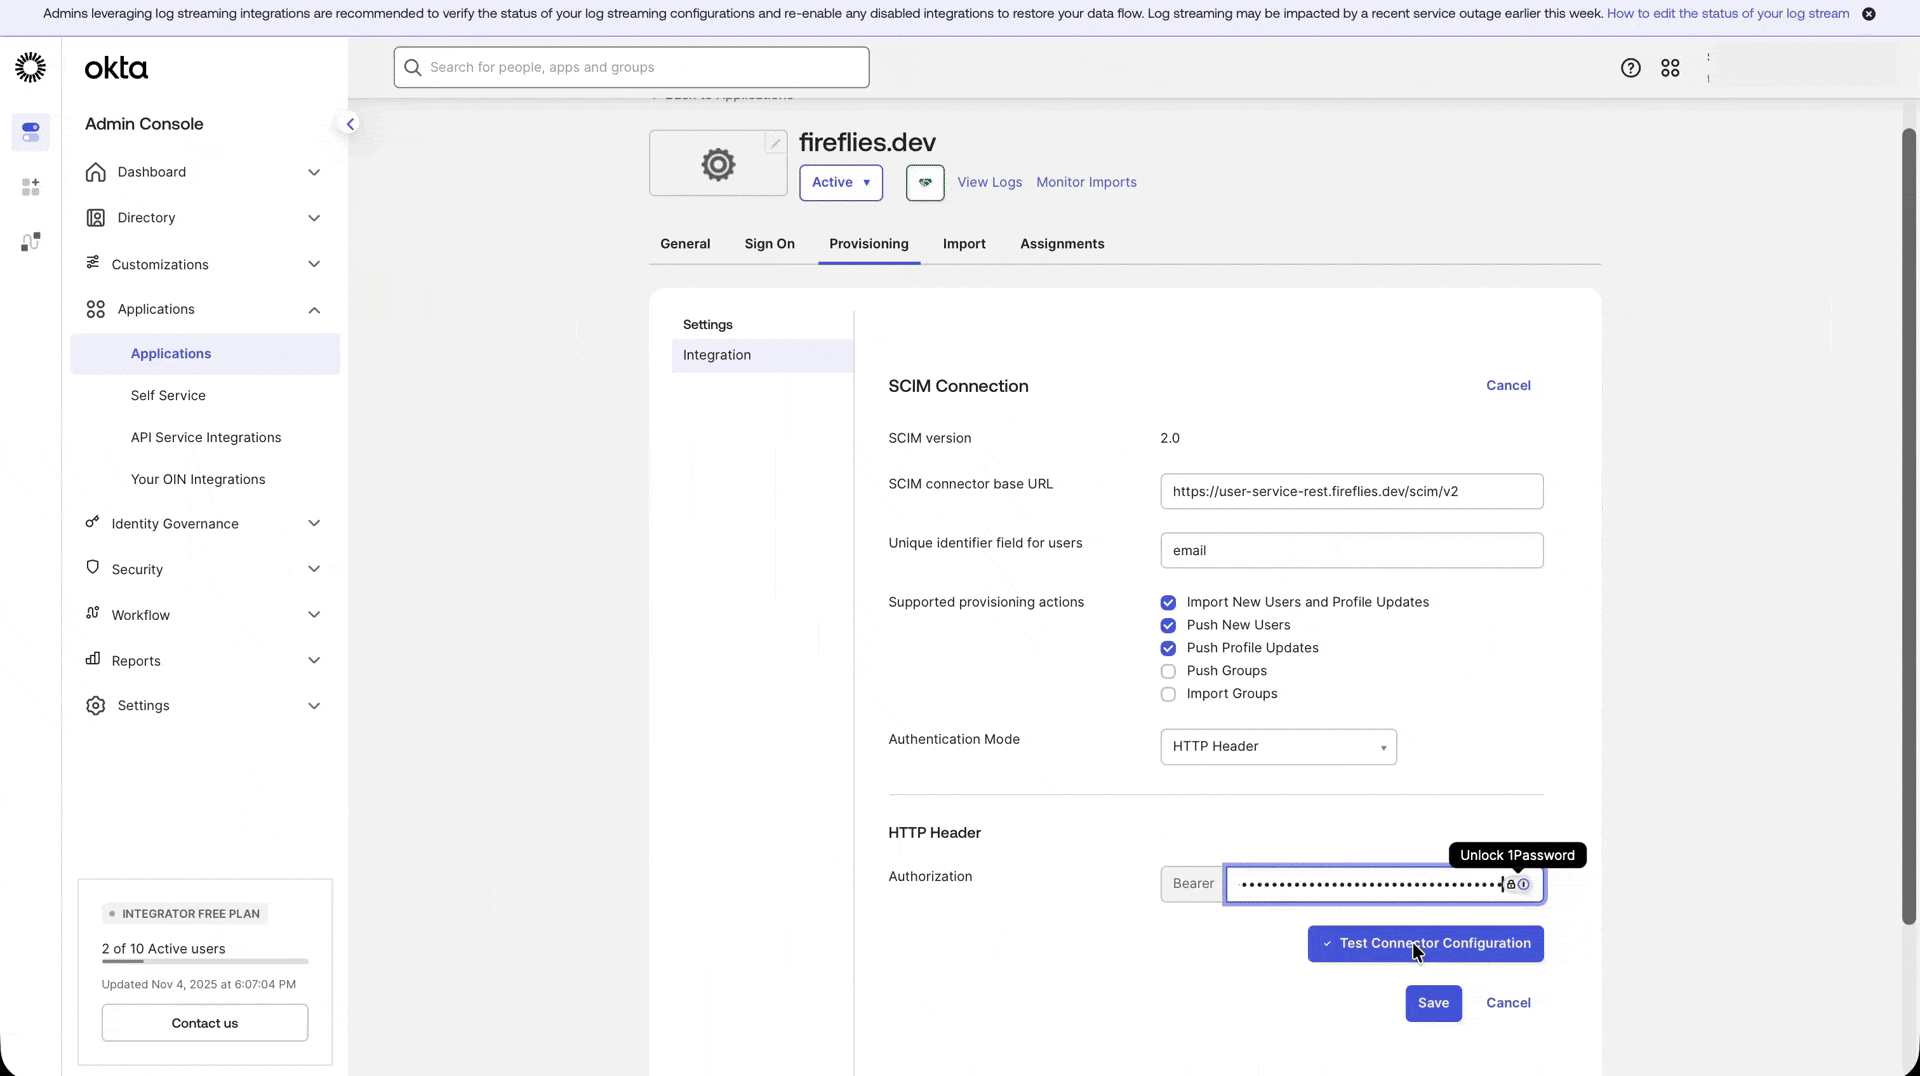This screenshot has width=1920, height=1076.
Task: Collapse the sidebar with the arrow icon
Action: point(350,124)
